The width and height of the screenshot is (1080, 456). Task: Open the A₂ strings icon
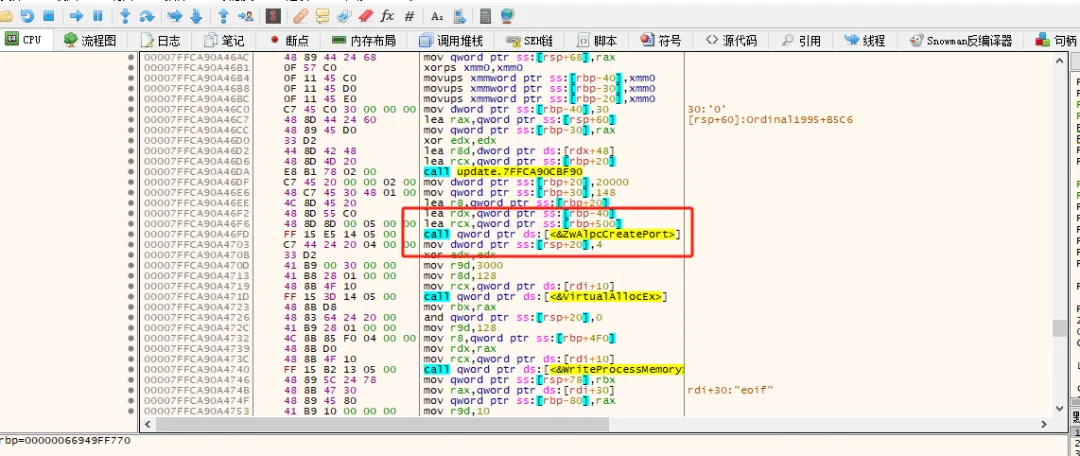pos(437,16)
